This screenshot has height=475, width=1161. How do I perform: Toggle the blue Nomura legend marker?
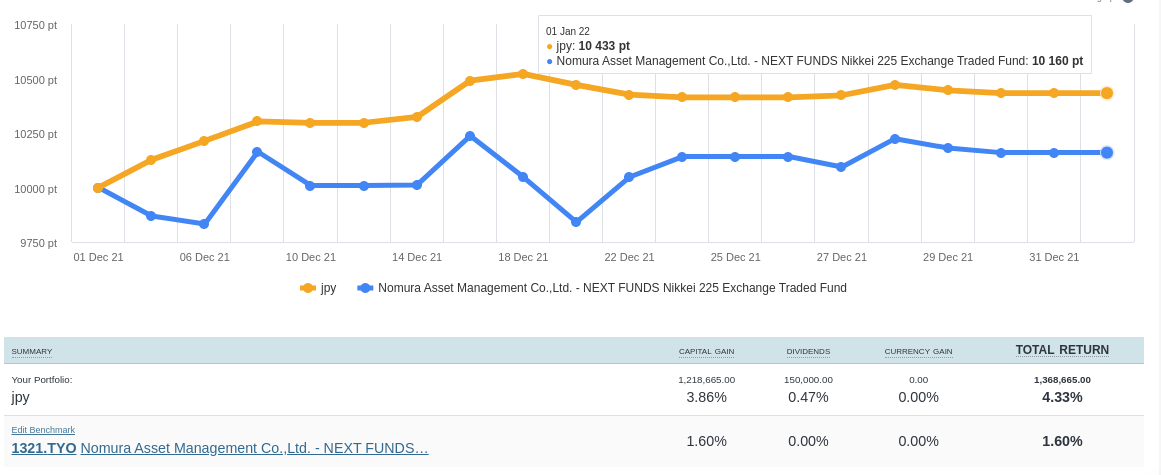click(x=365, y=288)
